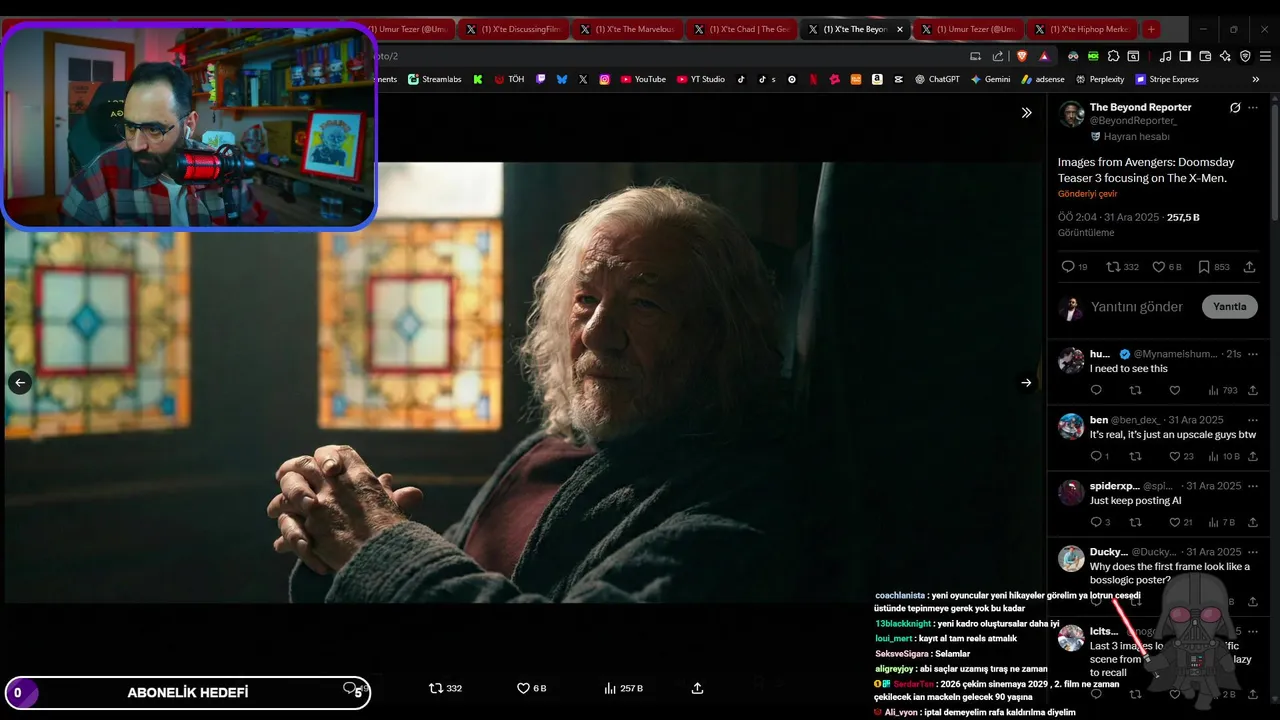1280x720 pixels.
Task: Switch to the second 'Umur Tezer' tab
Action: click(x=969, y=29)
